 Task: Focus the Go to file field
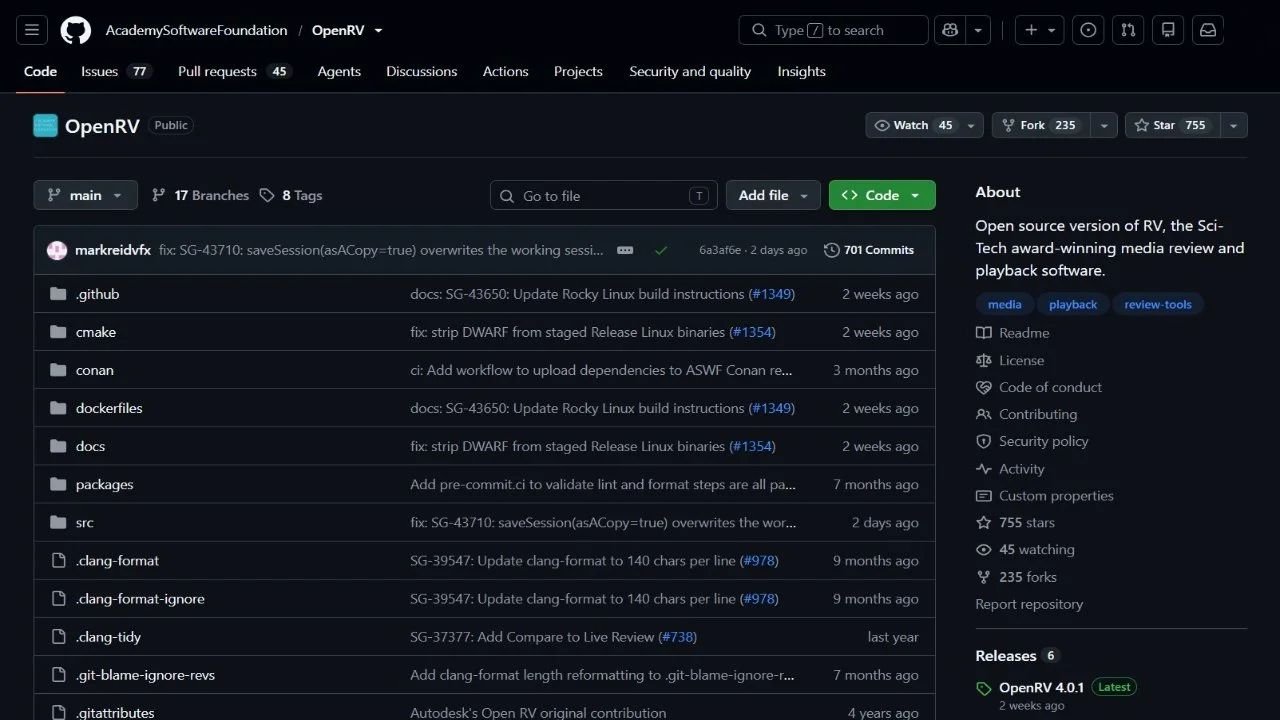[603, 195]
